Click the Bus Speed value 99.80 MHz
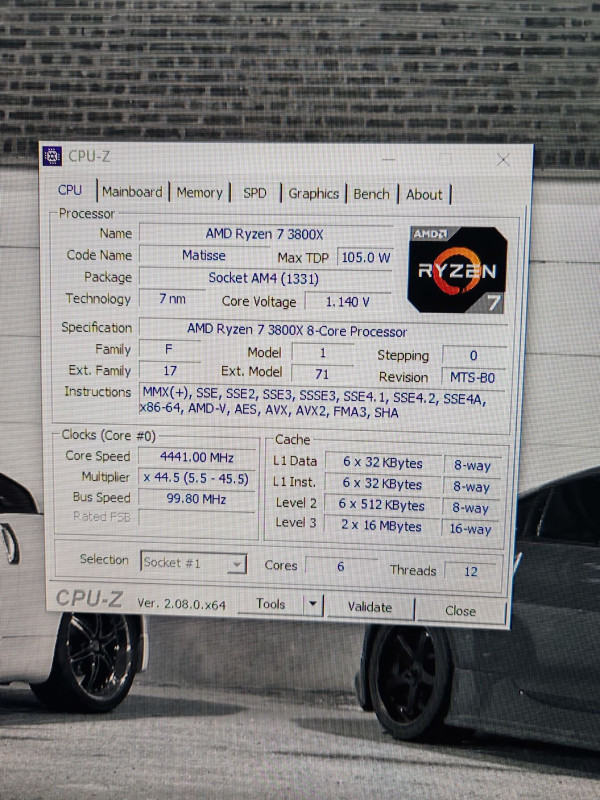Viewport: 600px width, 800px height. (196, 498)
